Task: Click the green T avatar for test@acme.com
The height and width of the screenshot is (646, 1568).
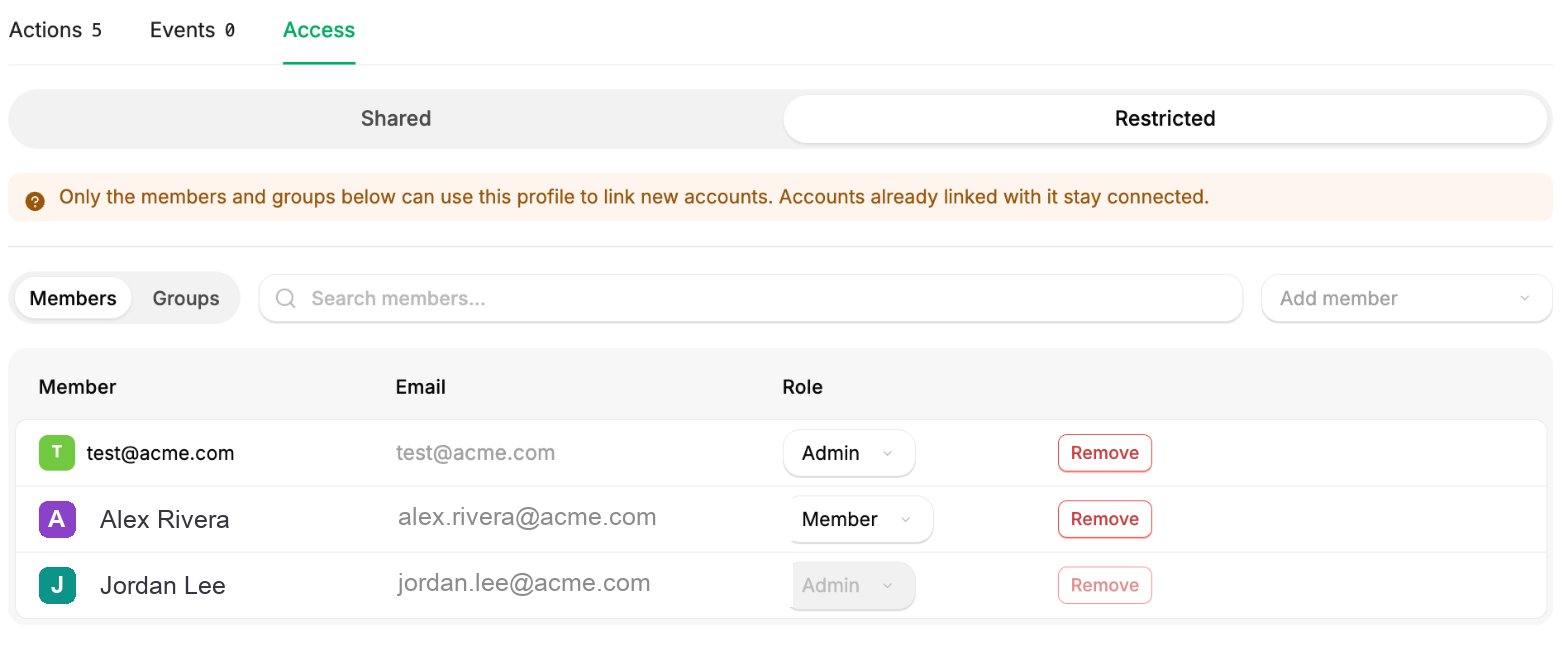Action: [x=57, y=452]
